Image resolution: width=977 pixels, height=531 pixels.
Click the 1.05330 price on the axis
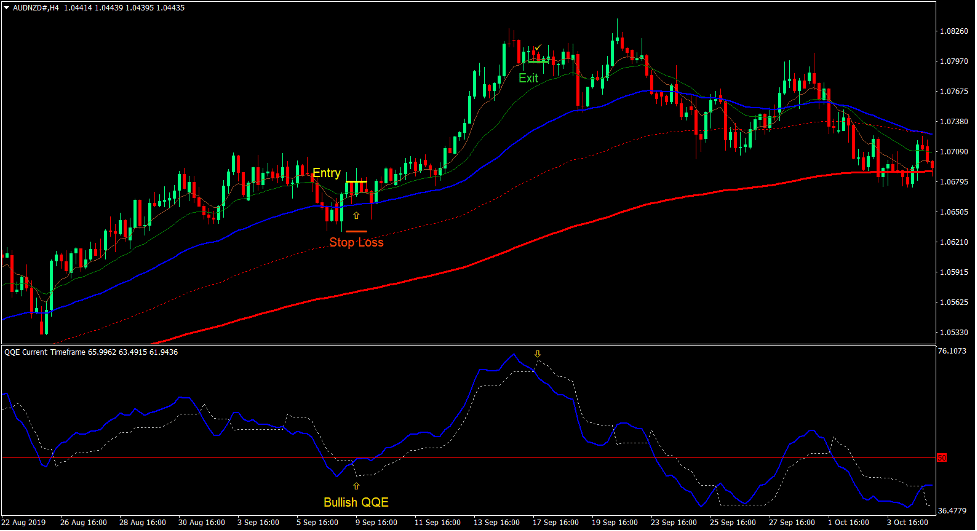[956, 332]
